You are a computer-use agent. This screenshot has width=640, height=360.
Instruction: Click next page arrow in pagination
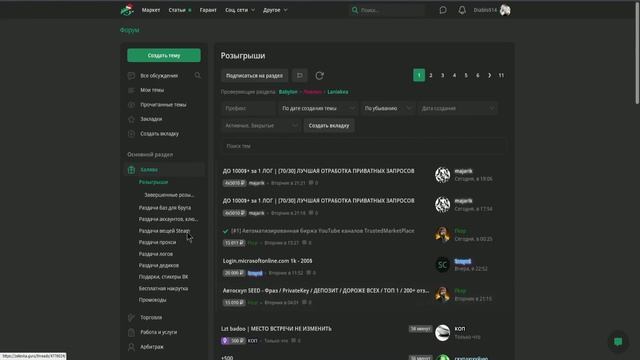(489, 76)
